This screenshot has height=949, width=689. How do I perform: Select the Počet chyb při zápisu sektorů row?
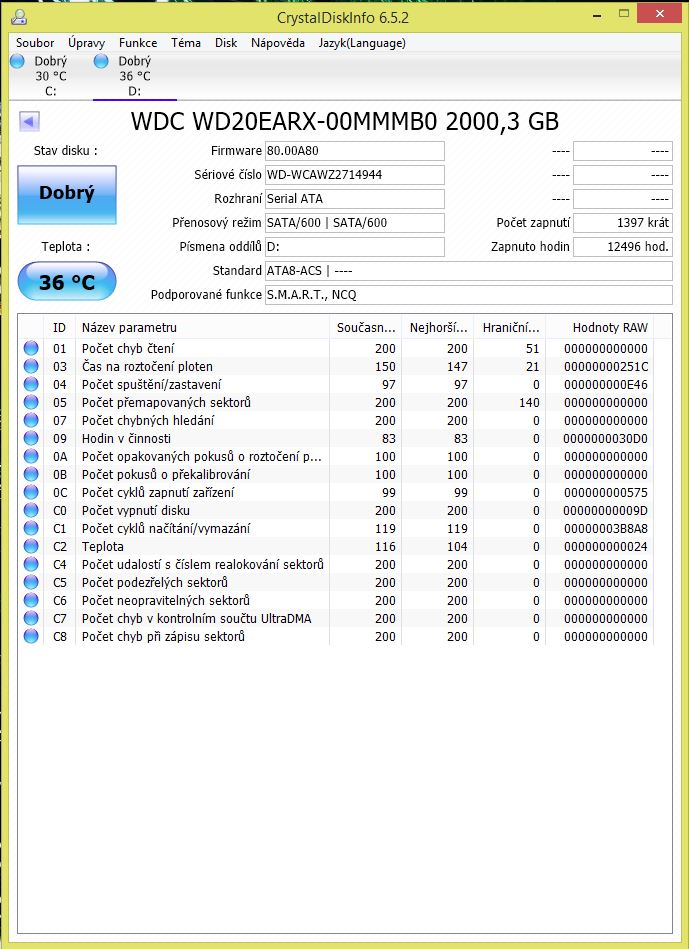pyautogui.click(x=336, y=636)
